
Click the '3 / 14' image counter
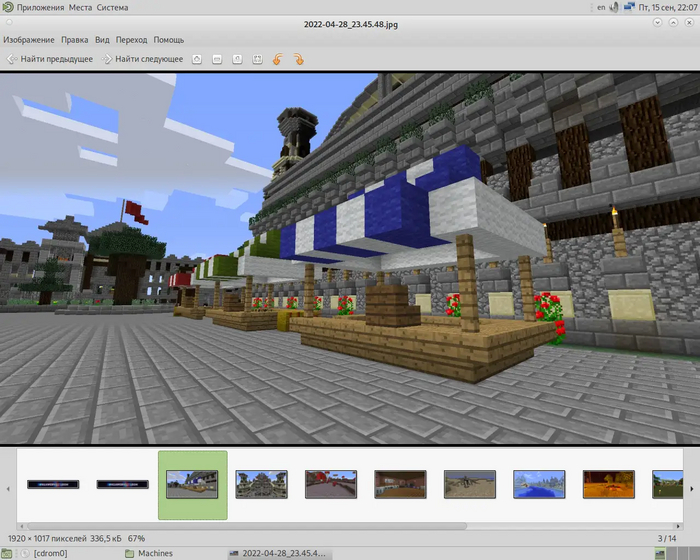(x=667, y=539)
